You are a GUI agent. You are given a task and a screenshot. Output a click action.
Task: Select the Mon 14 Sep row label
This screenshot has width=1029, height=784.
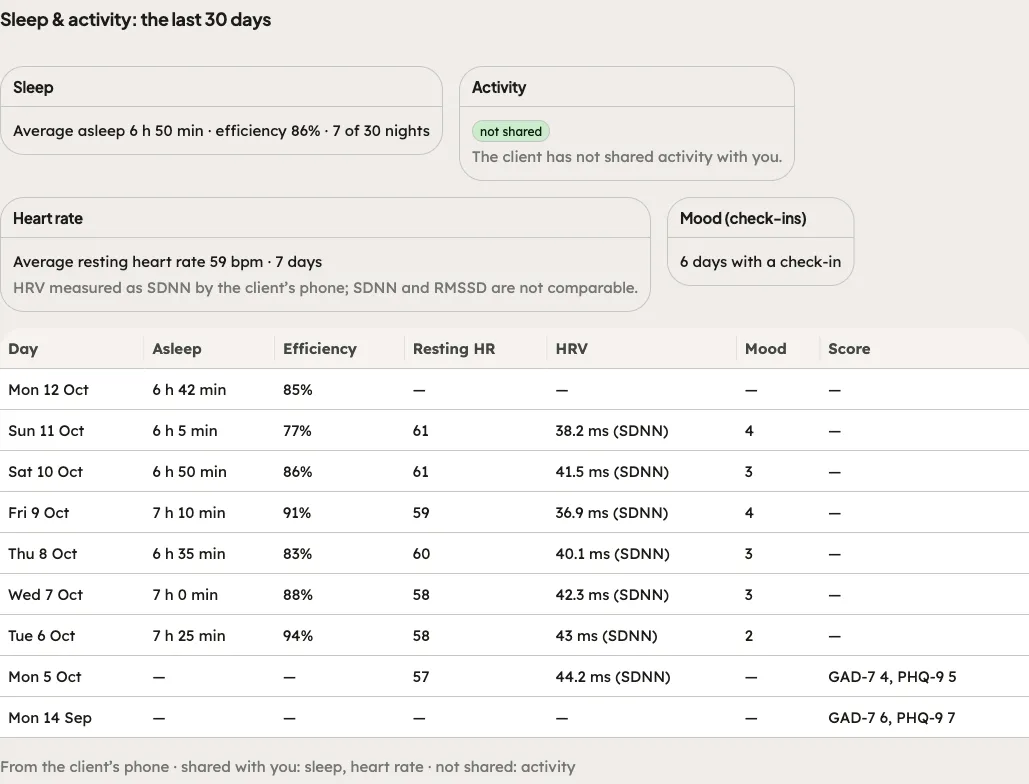[50, 718]
